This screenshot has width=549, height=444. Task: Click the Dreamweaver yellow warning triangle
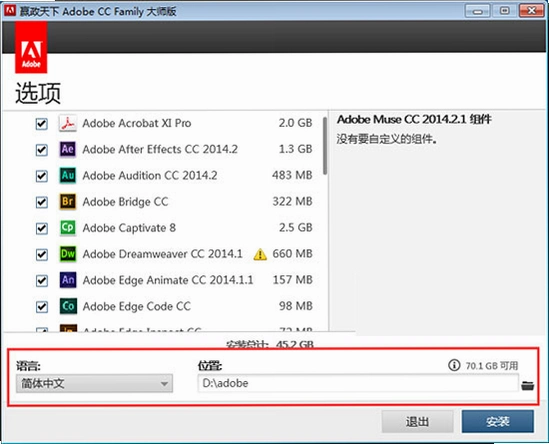click(x=260, y=254)
